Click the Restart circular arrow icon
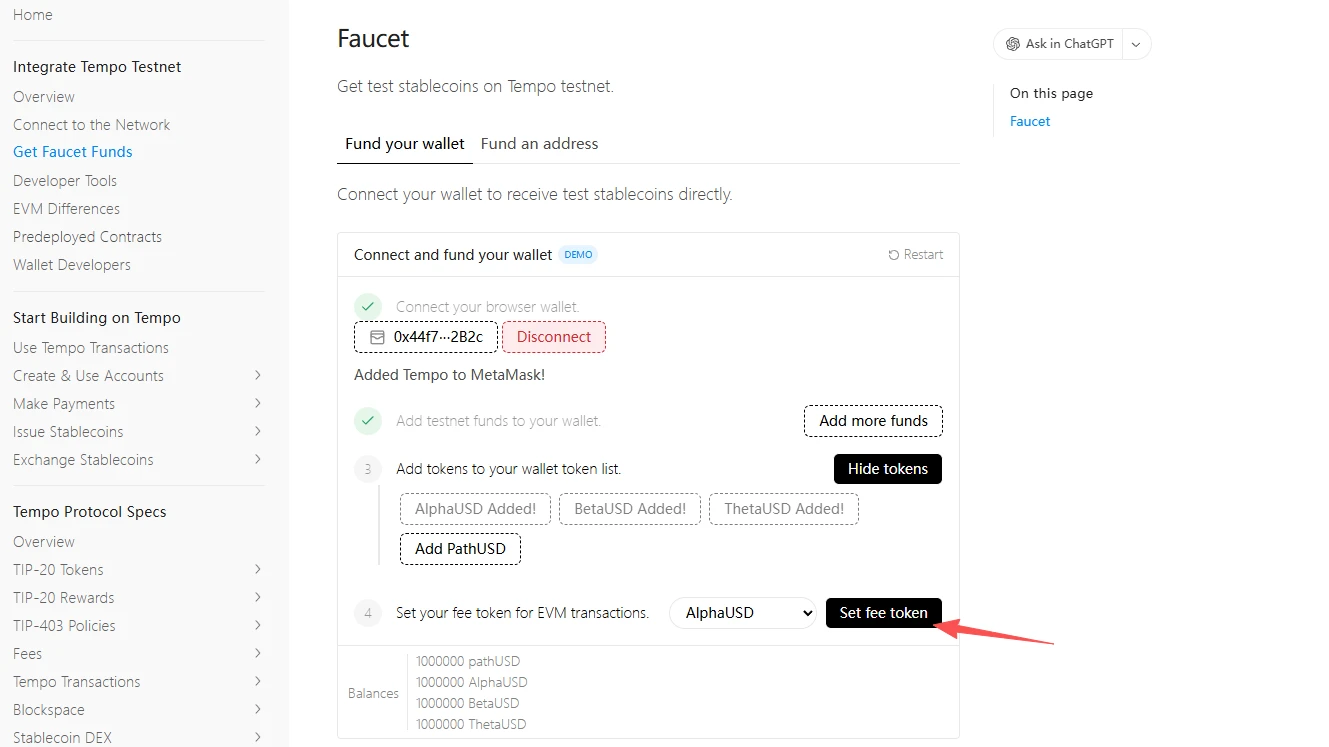This screenshot has width=1329, height=747. pos(893,255)
